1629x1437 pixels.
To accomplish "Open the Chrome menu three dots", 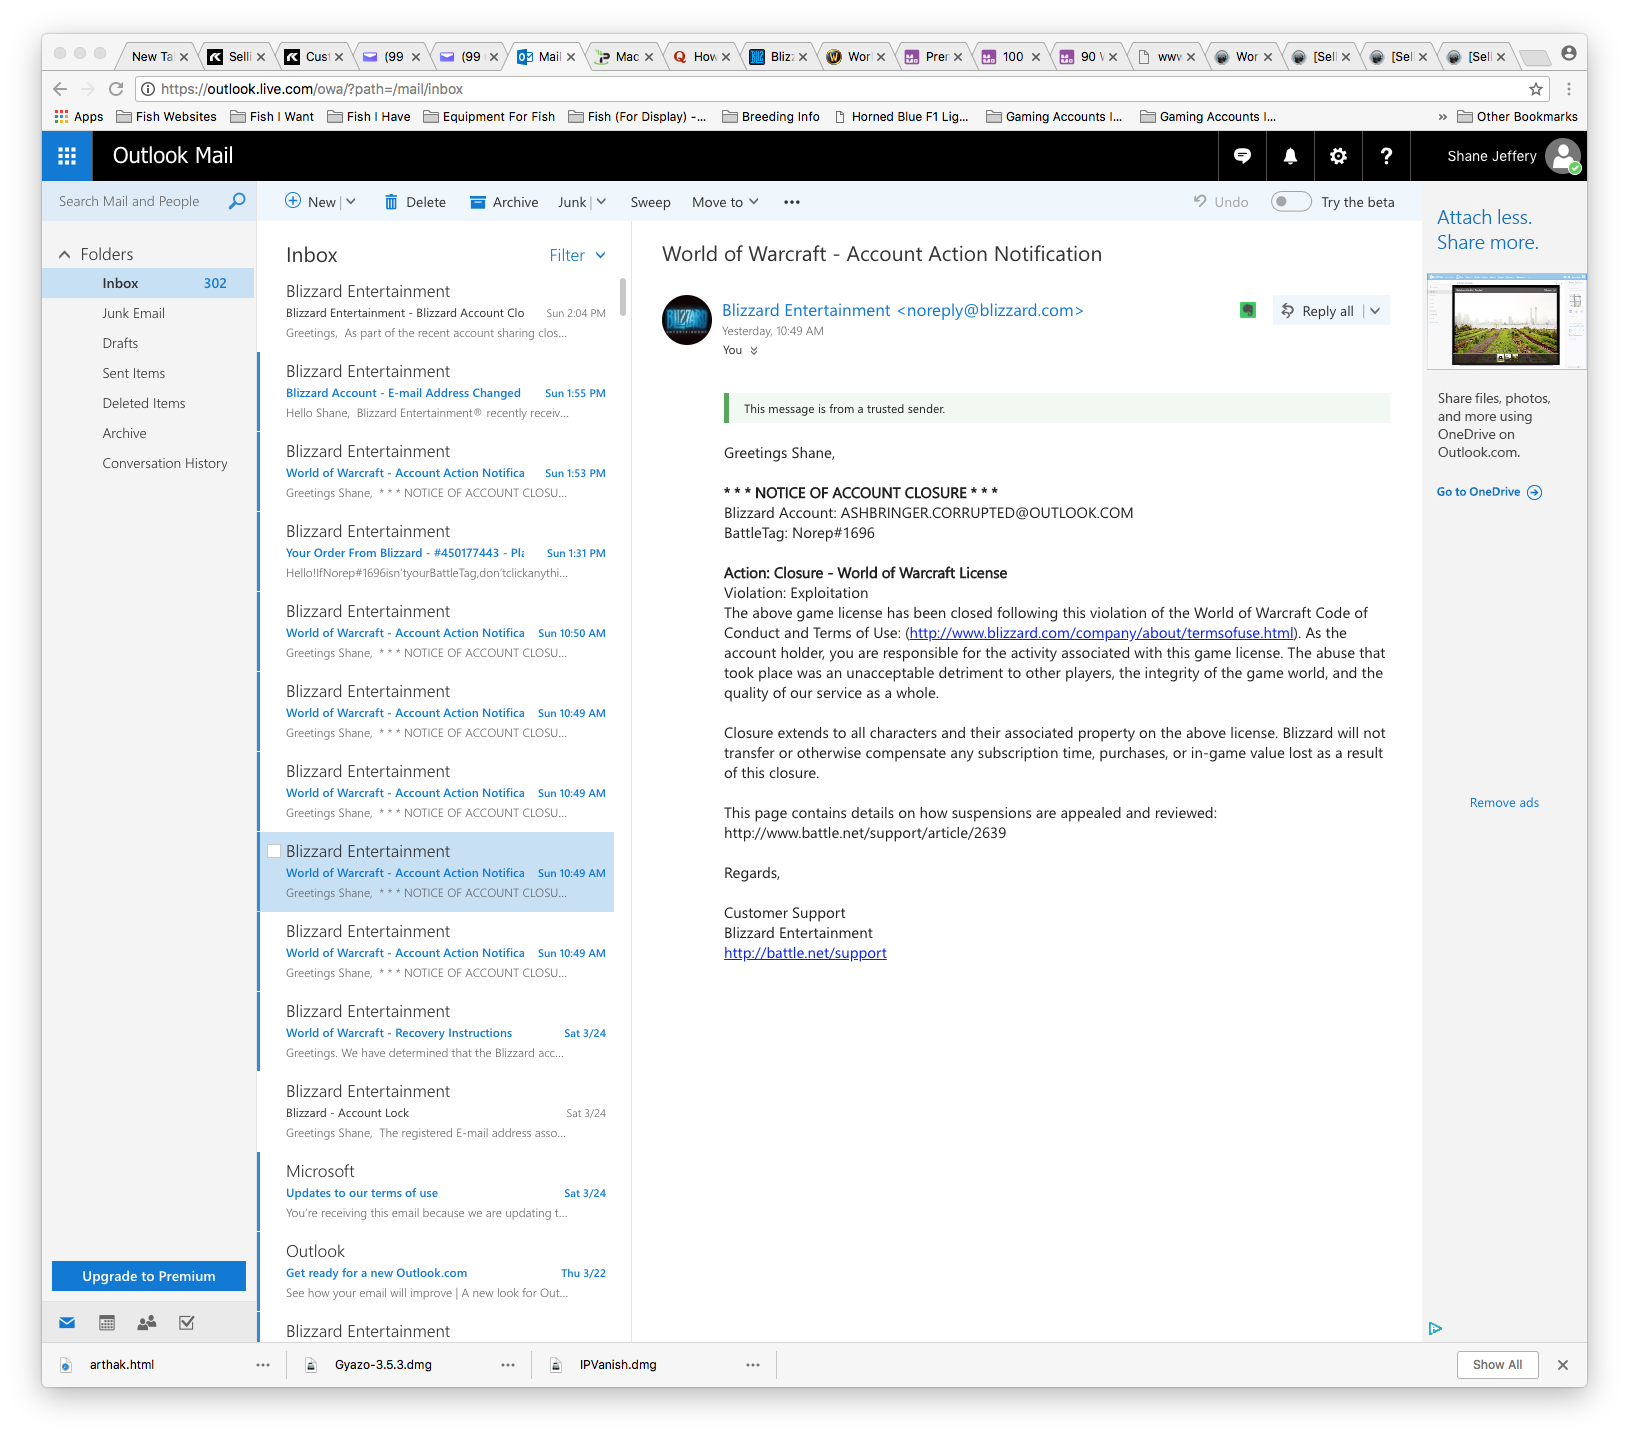I will click(1569, 89).
